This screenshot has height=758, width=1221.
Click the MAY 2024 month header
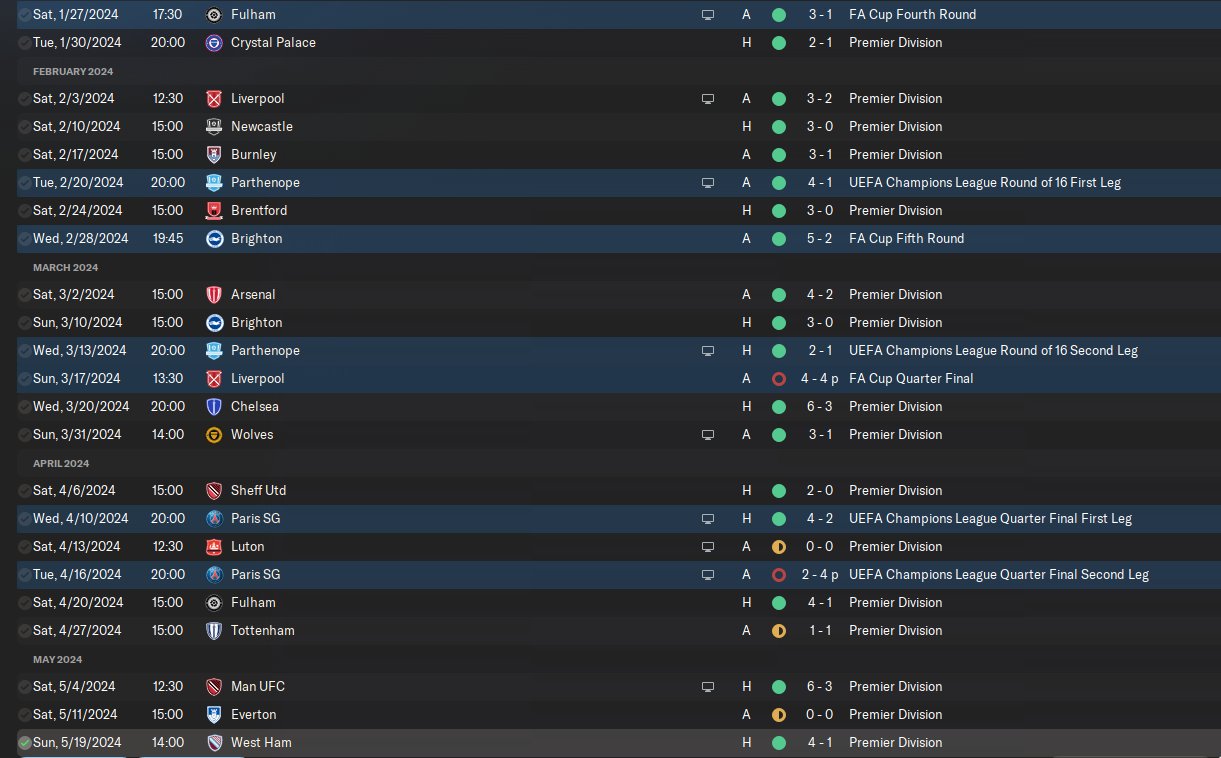pyautogui.click(x=57, y=660)
